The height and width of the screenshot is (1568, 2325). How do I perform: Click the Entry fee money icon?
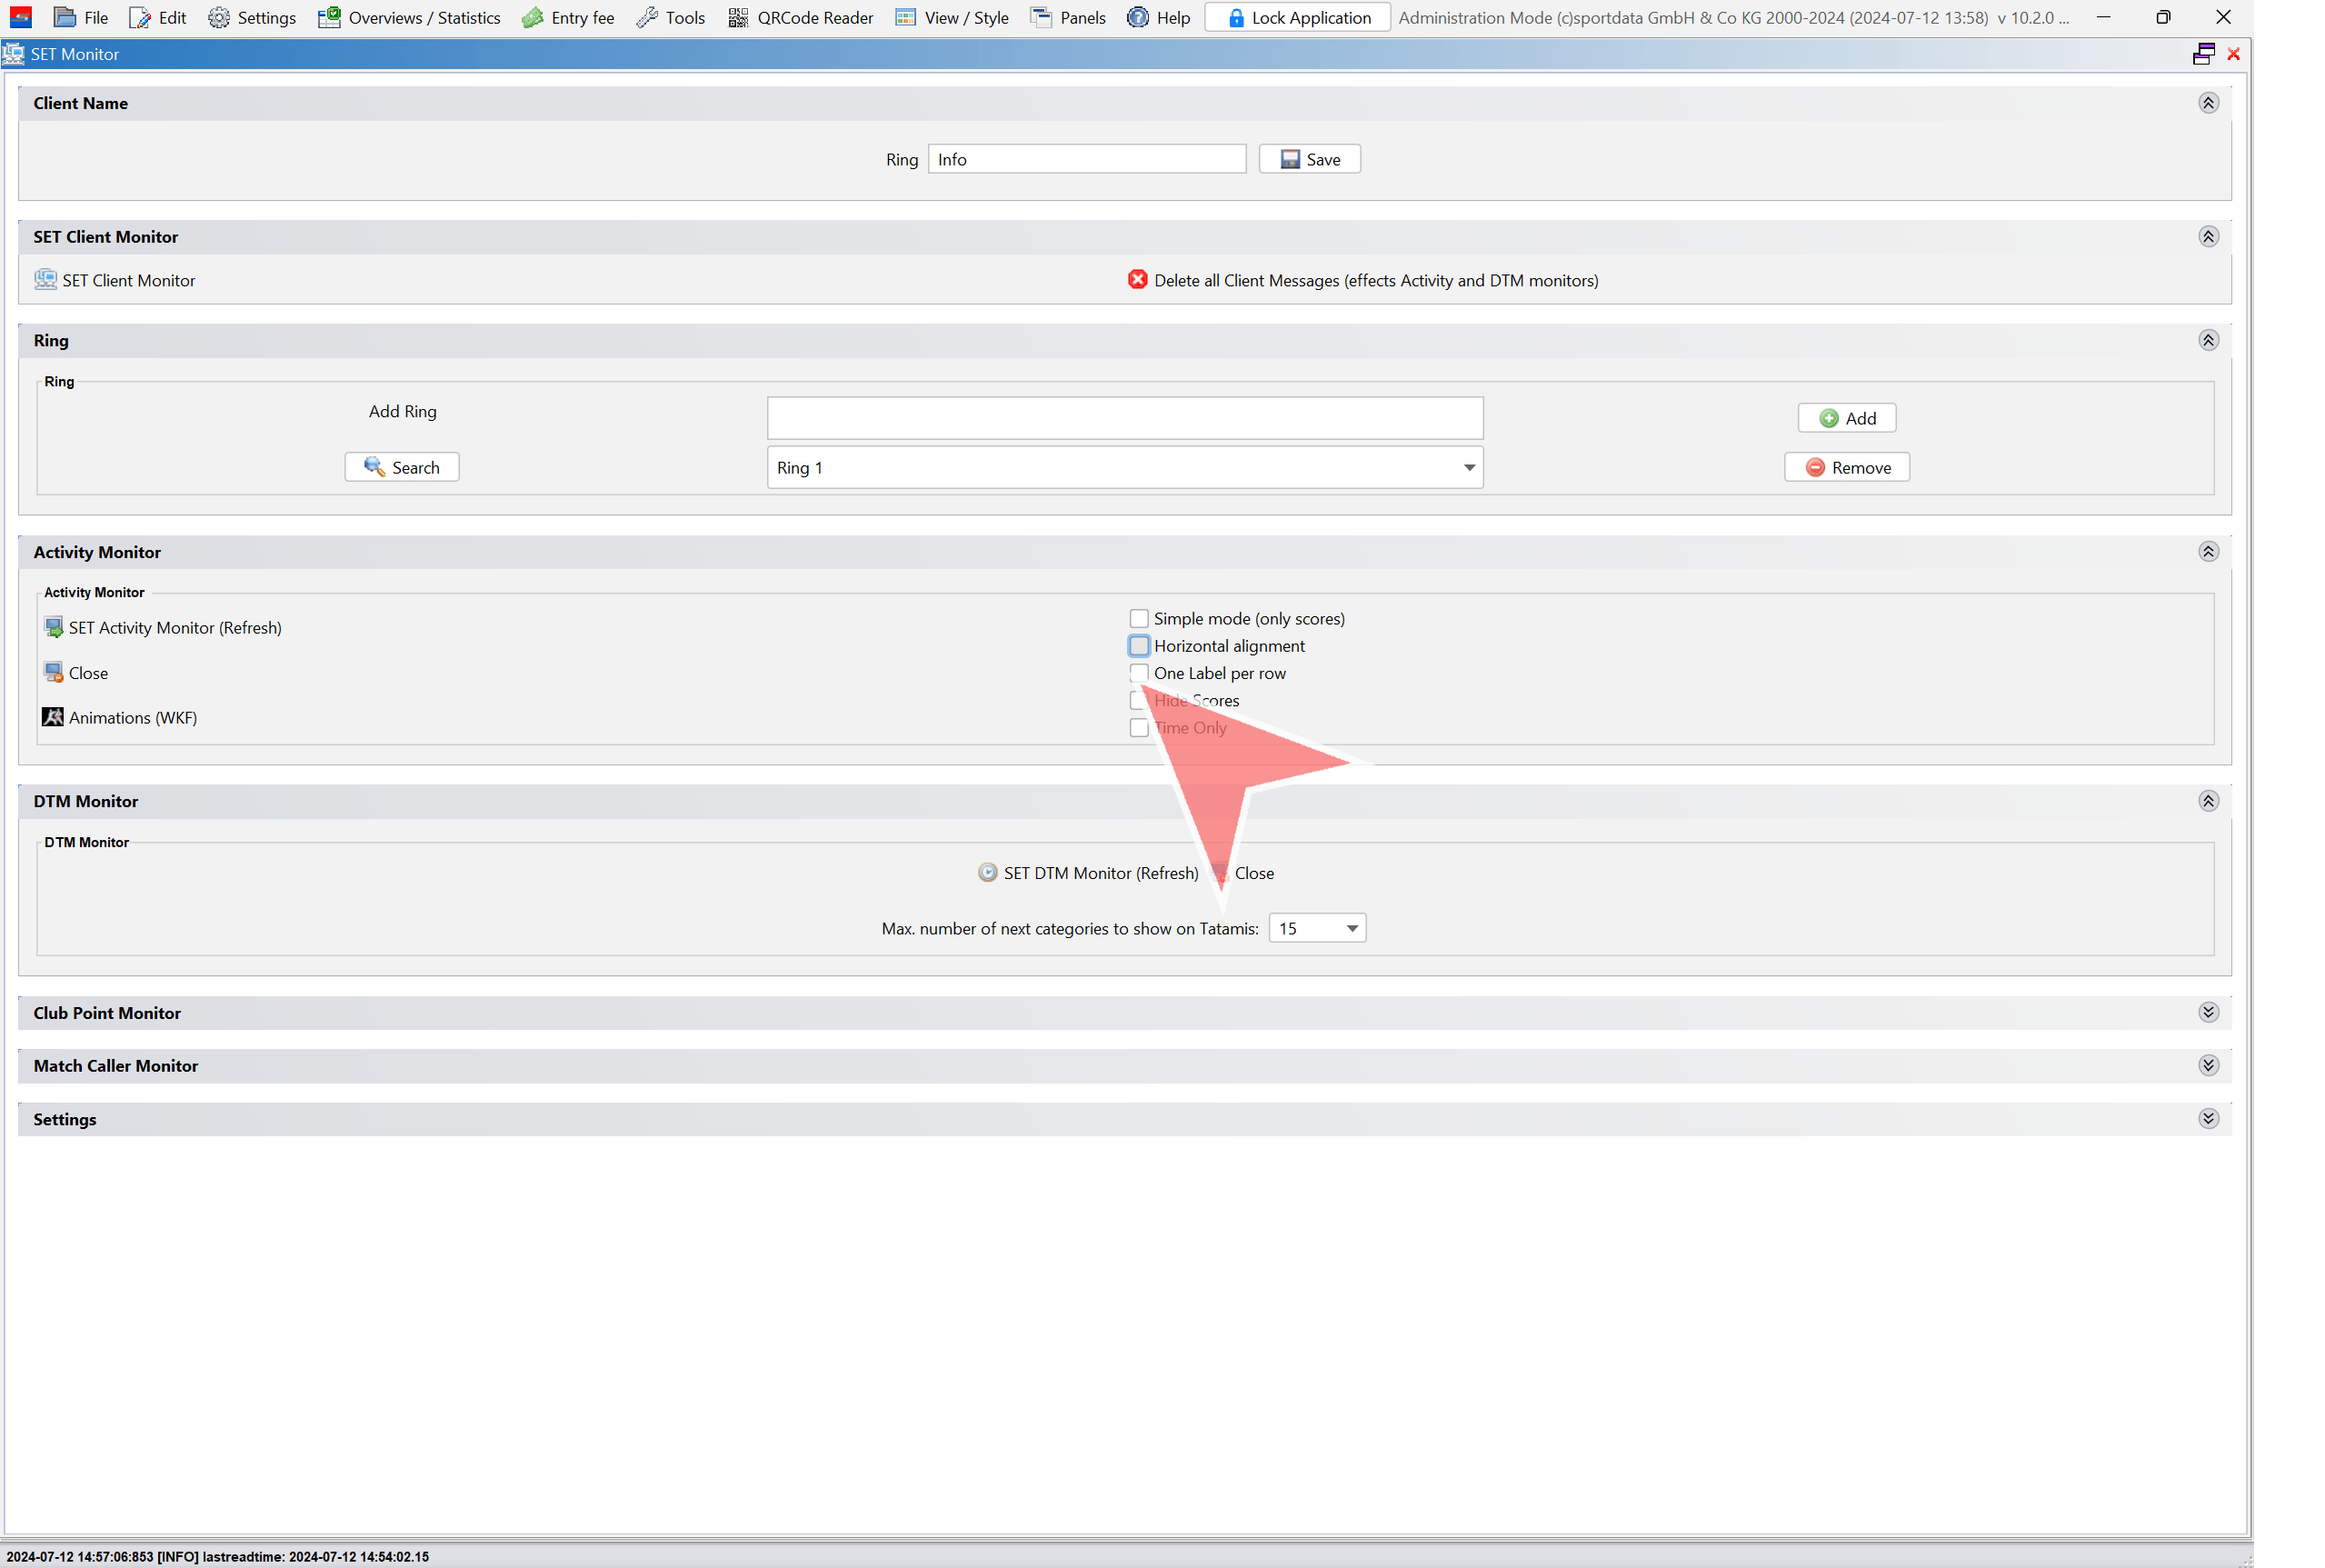[x=532, y=17]
